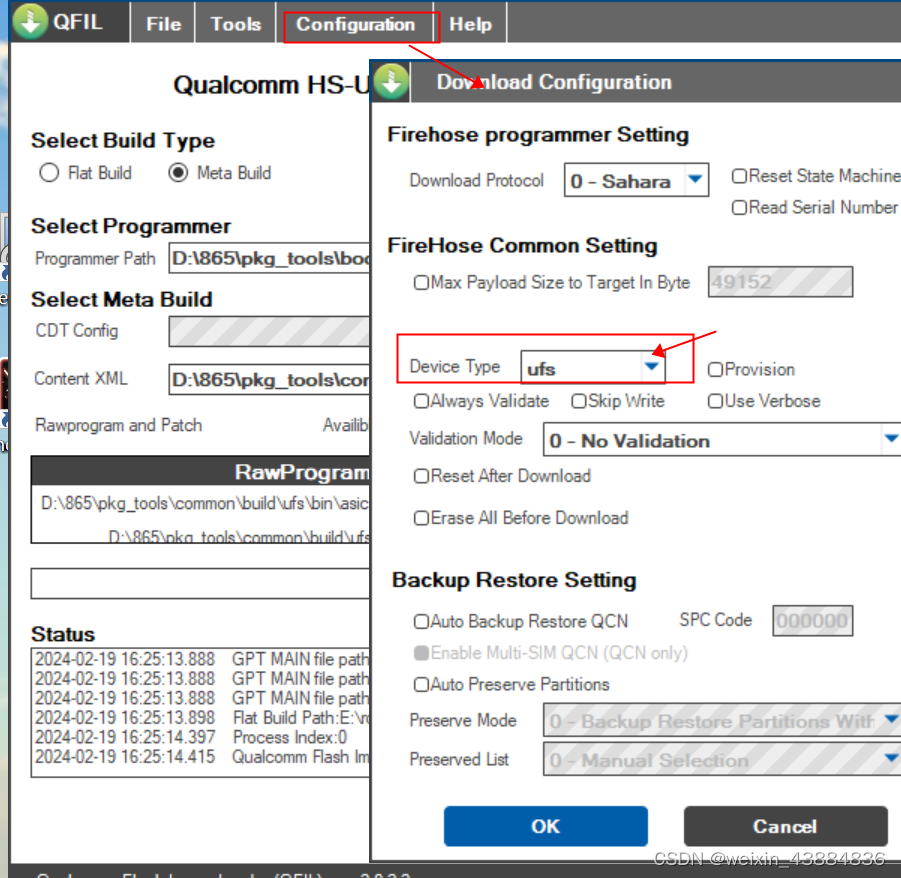Enable Skip Write checkbox
The width and height of the screenshot is (901, 878).
[579, 401]
